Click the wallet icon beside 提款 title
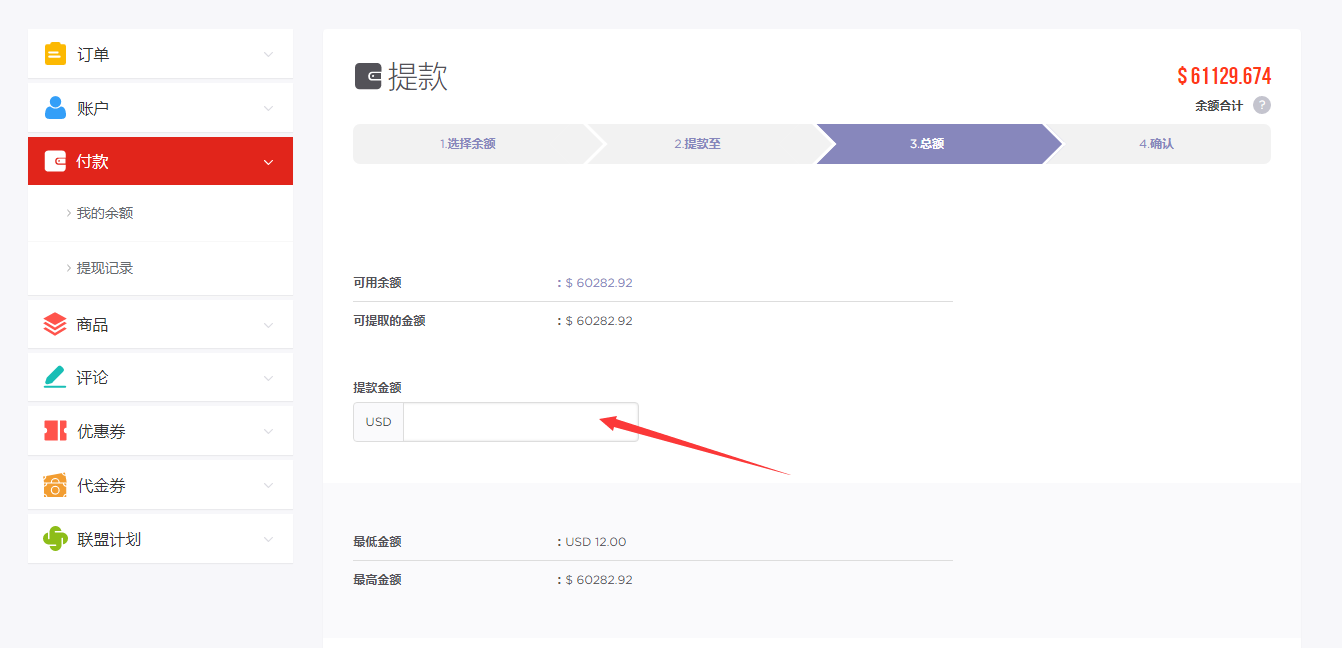The height and width of the screenshot is (648, 1342). [368, 76]
